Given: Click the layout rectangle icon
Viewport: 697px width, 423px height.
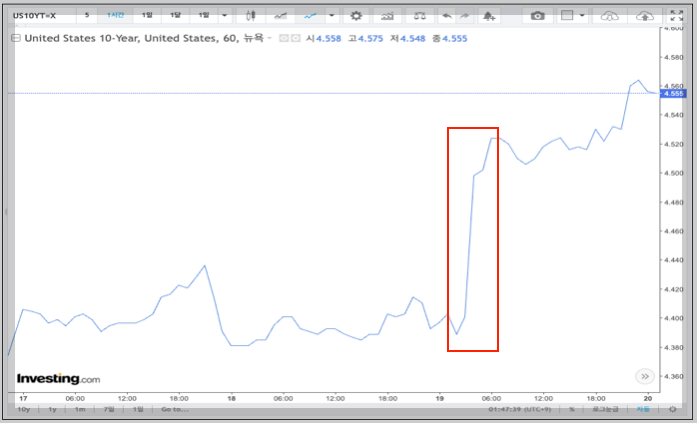Looking at the screenshot, I should click(x=567, y=16).
